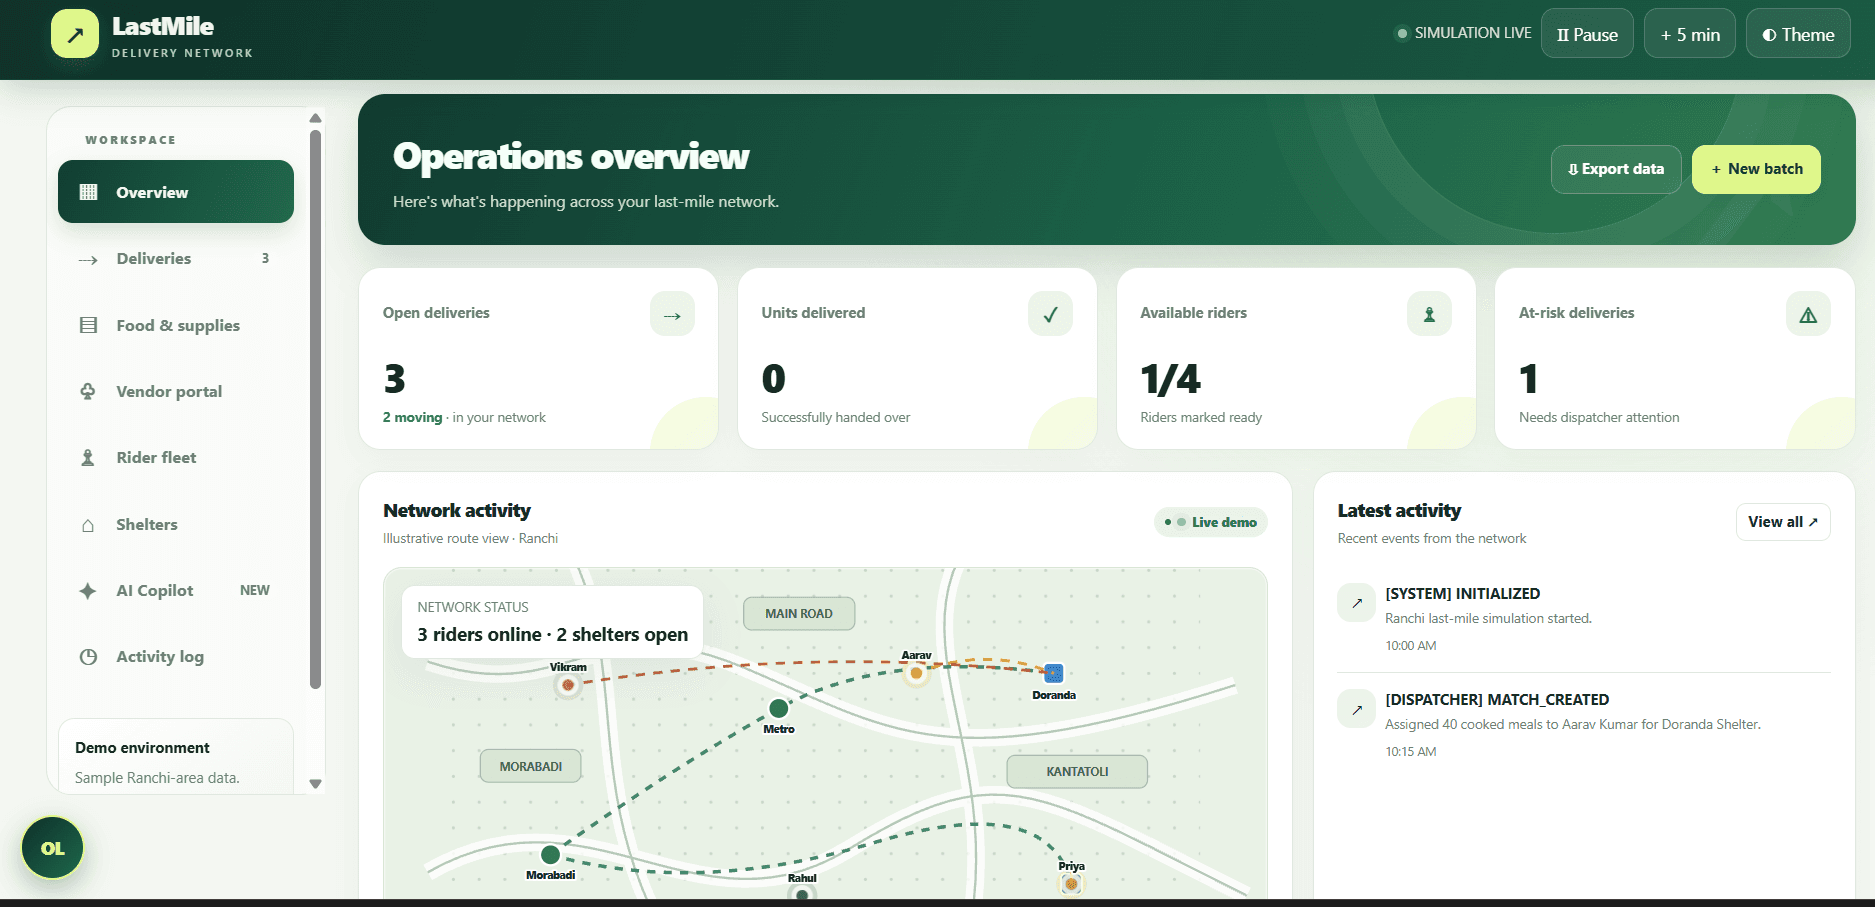This screenshot has height=907, width=1875.
Task: Click the At-risk deliveries warning triangle icon
Action: tap(1808, 314)
